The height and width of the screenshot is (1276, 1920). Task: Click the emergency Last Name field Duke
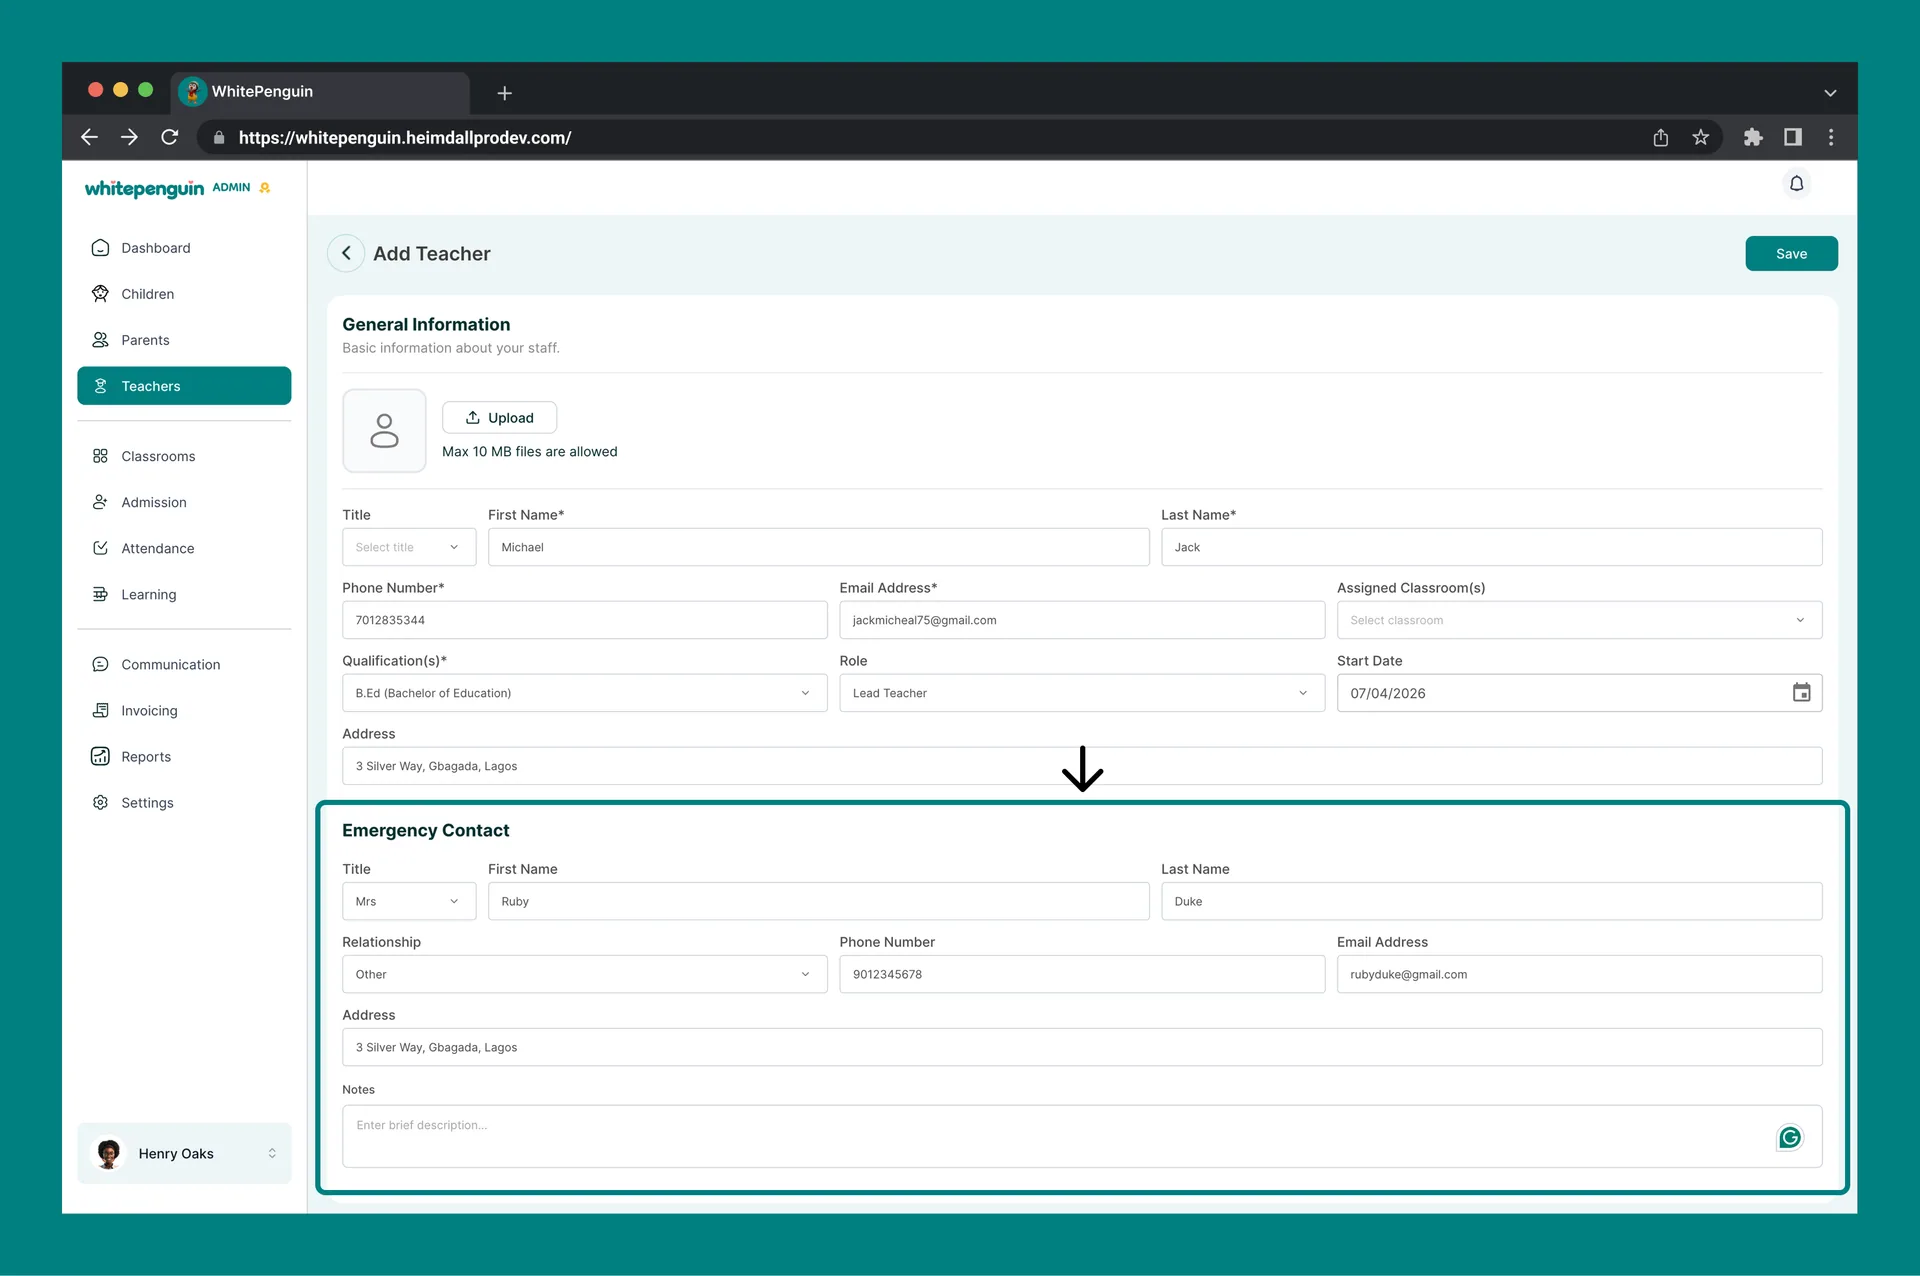(1491, 901)
